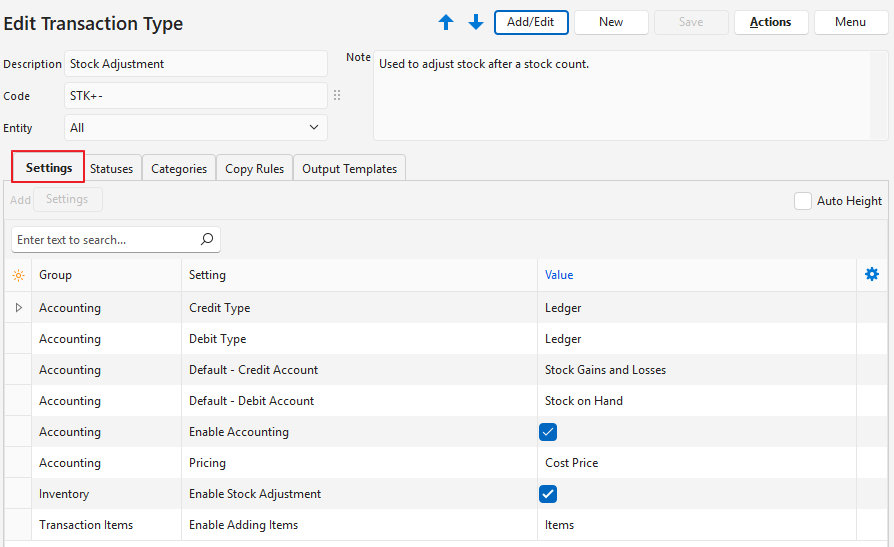Screen dimensions: 894x547
Task: Uncheck the Enable Accounting checkbox
Action: pos(548,432)
